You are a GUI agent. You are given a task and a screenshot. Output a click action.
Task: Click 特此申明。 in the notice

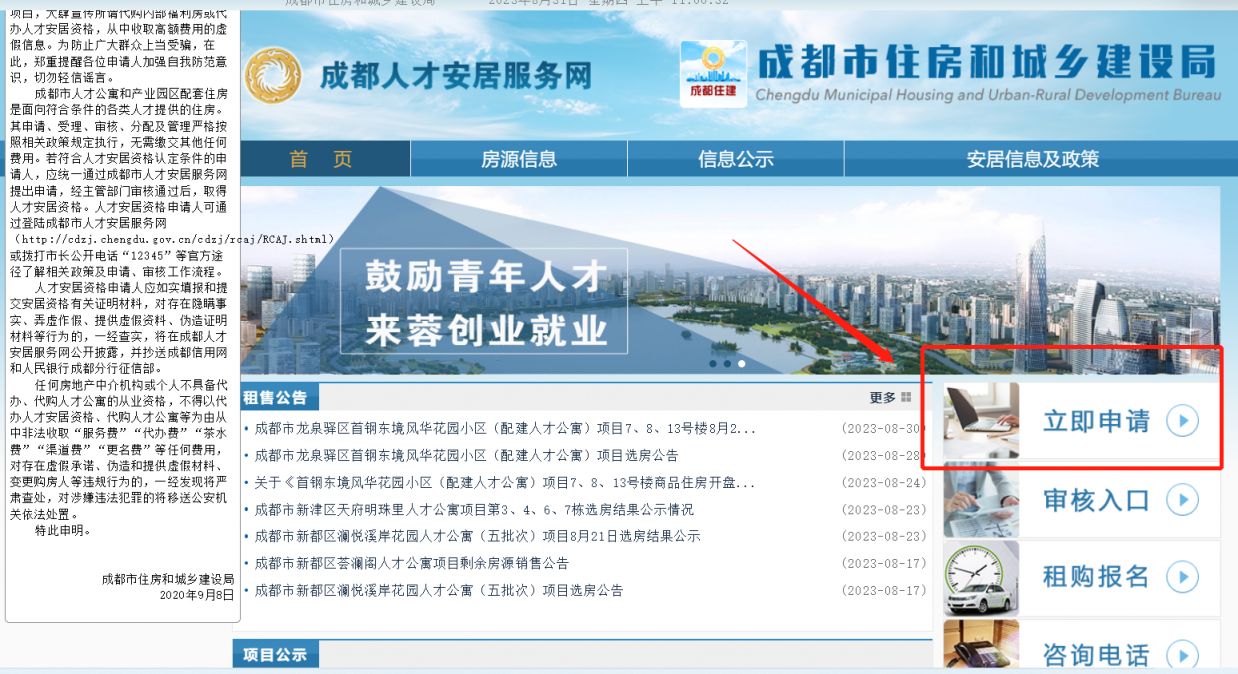click(x=63, y=530)
